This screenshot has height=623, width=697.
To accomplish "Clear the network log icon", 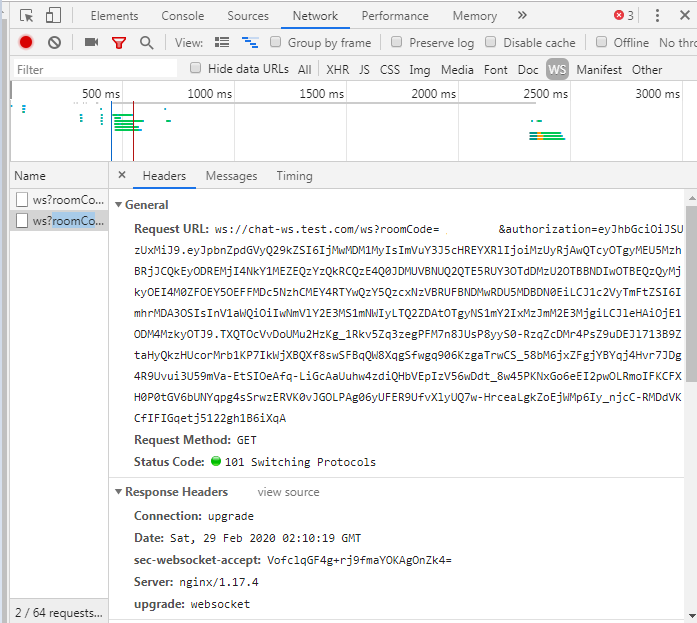I will (55, 43).
